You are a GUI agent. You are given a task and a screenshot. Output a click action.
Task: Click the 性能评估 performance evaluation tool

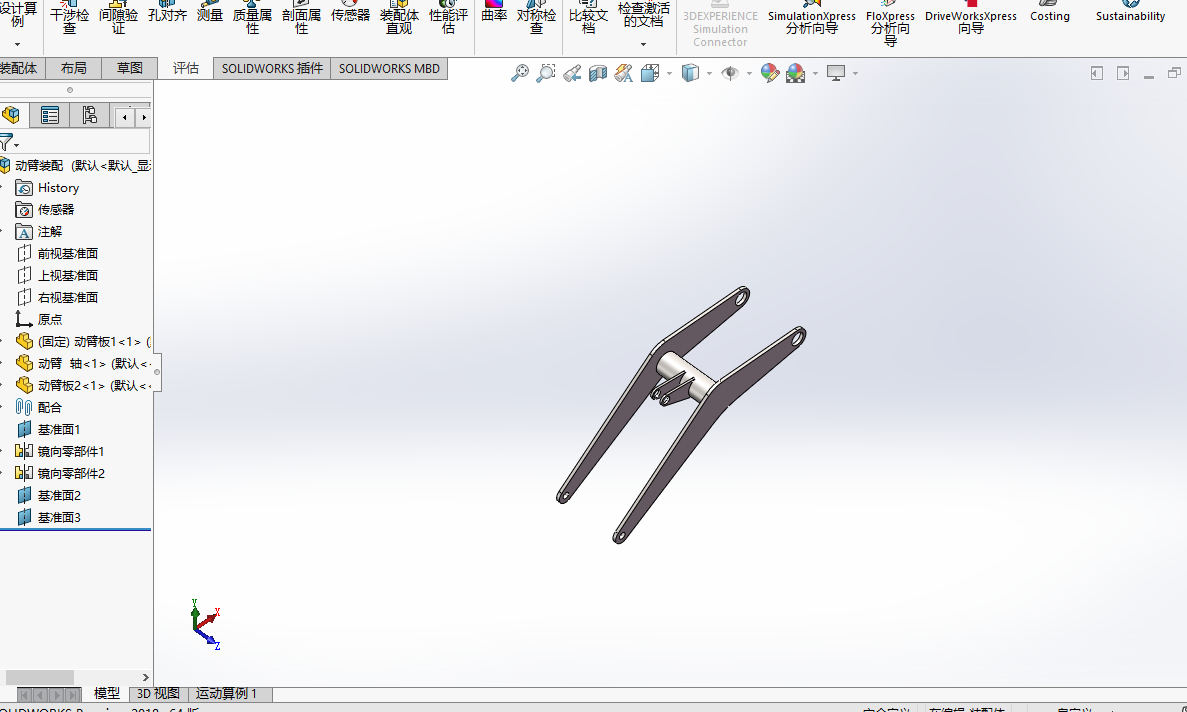pyautogui.click(x=448, y=18)
